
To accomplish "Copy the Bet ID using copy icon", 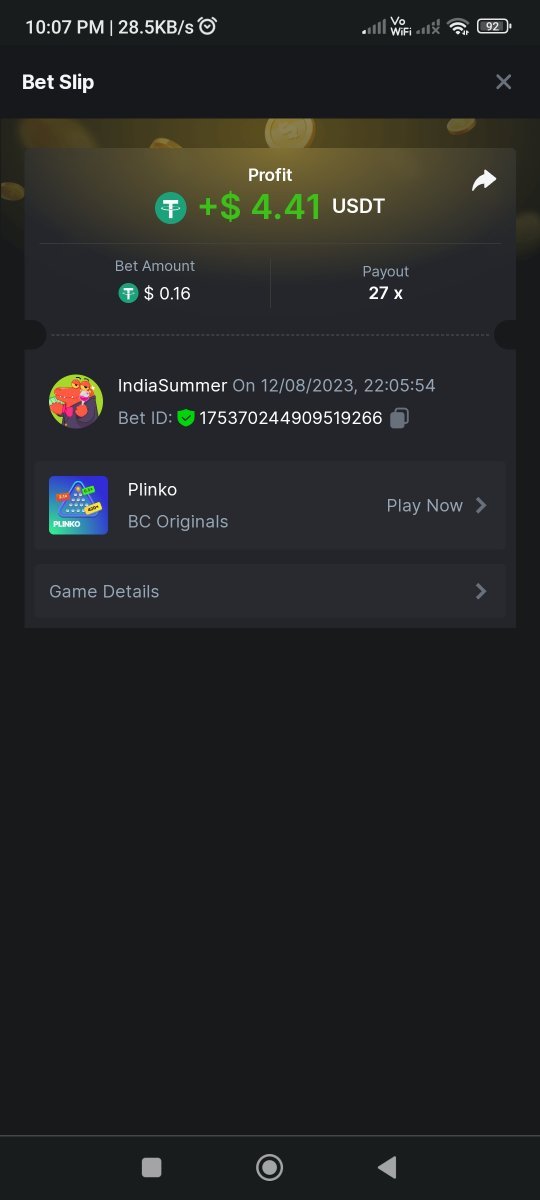I will click(x=399, y=418).
